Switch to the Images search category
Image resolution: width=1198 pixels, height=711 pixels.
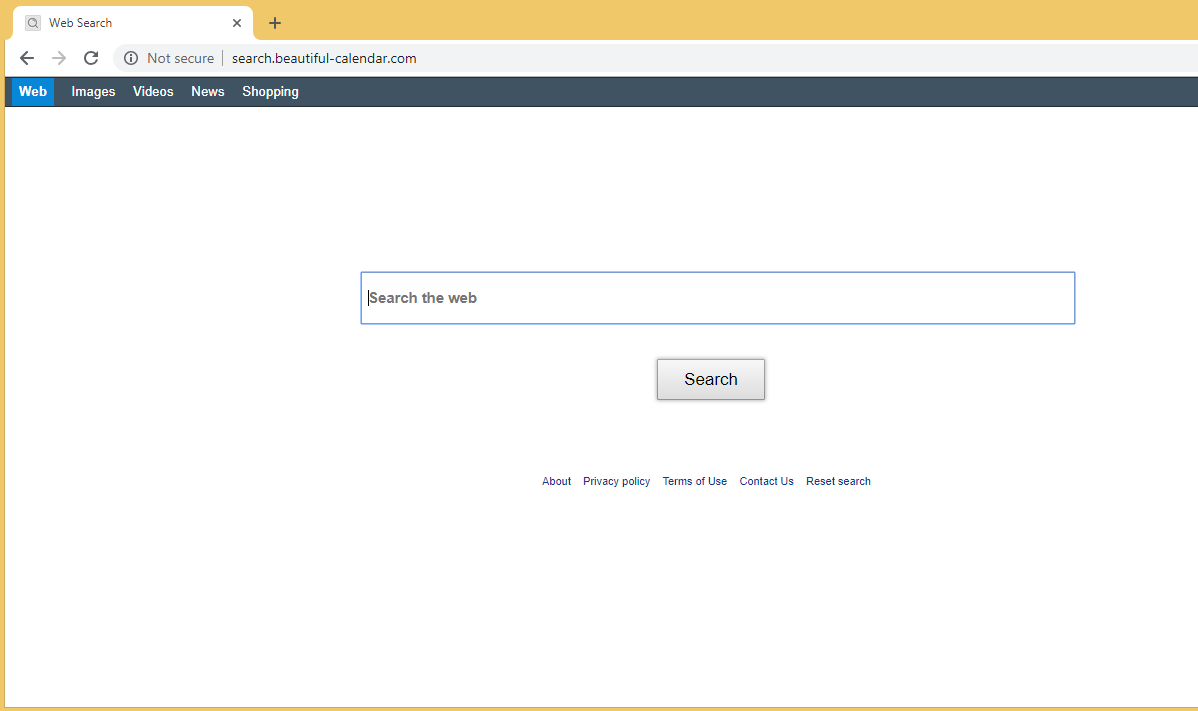93,92
